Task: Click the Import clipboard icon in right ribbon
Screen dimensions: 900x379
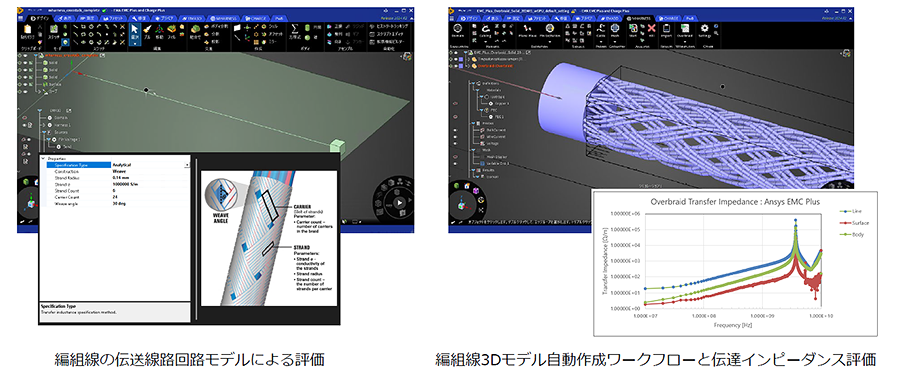Action: pyautogui.click(x=666, y=28)
